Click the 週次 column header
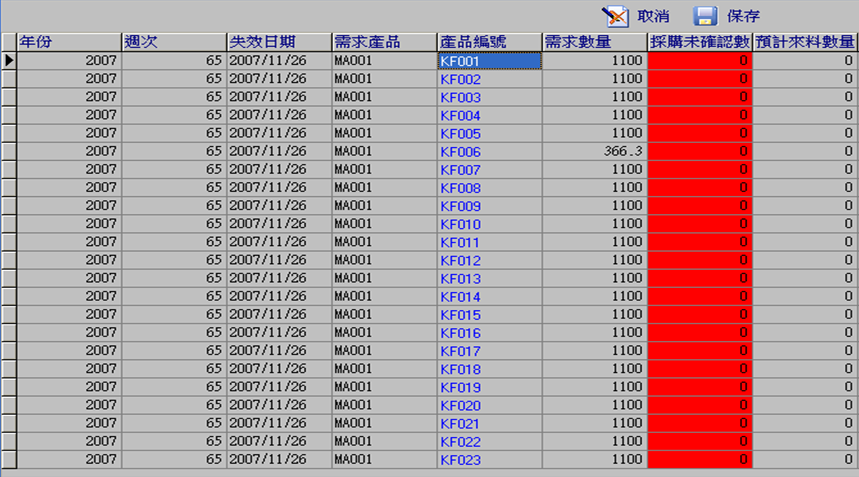The height and width of the screenshot is (477, 859). [174, 42]
